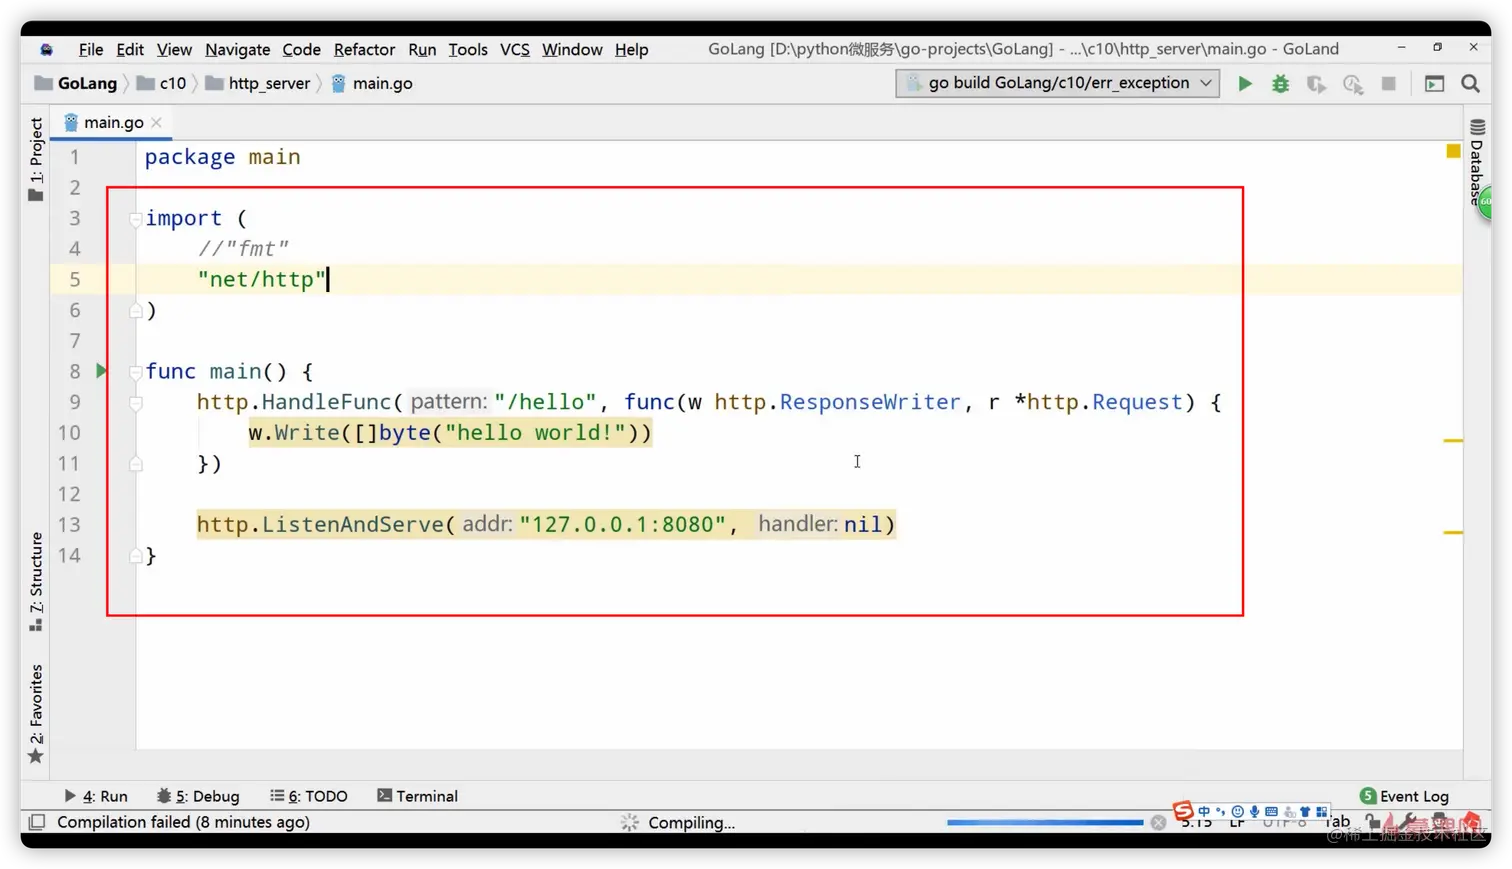Cancel the compiling background task
The width and height of the screenshot is (1512, 869).
(x=1158, y=822)
